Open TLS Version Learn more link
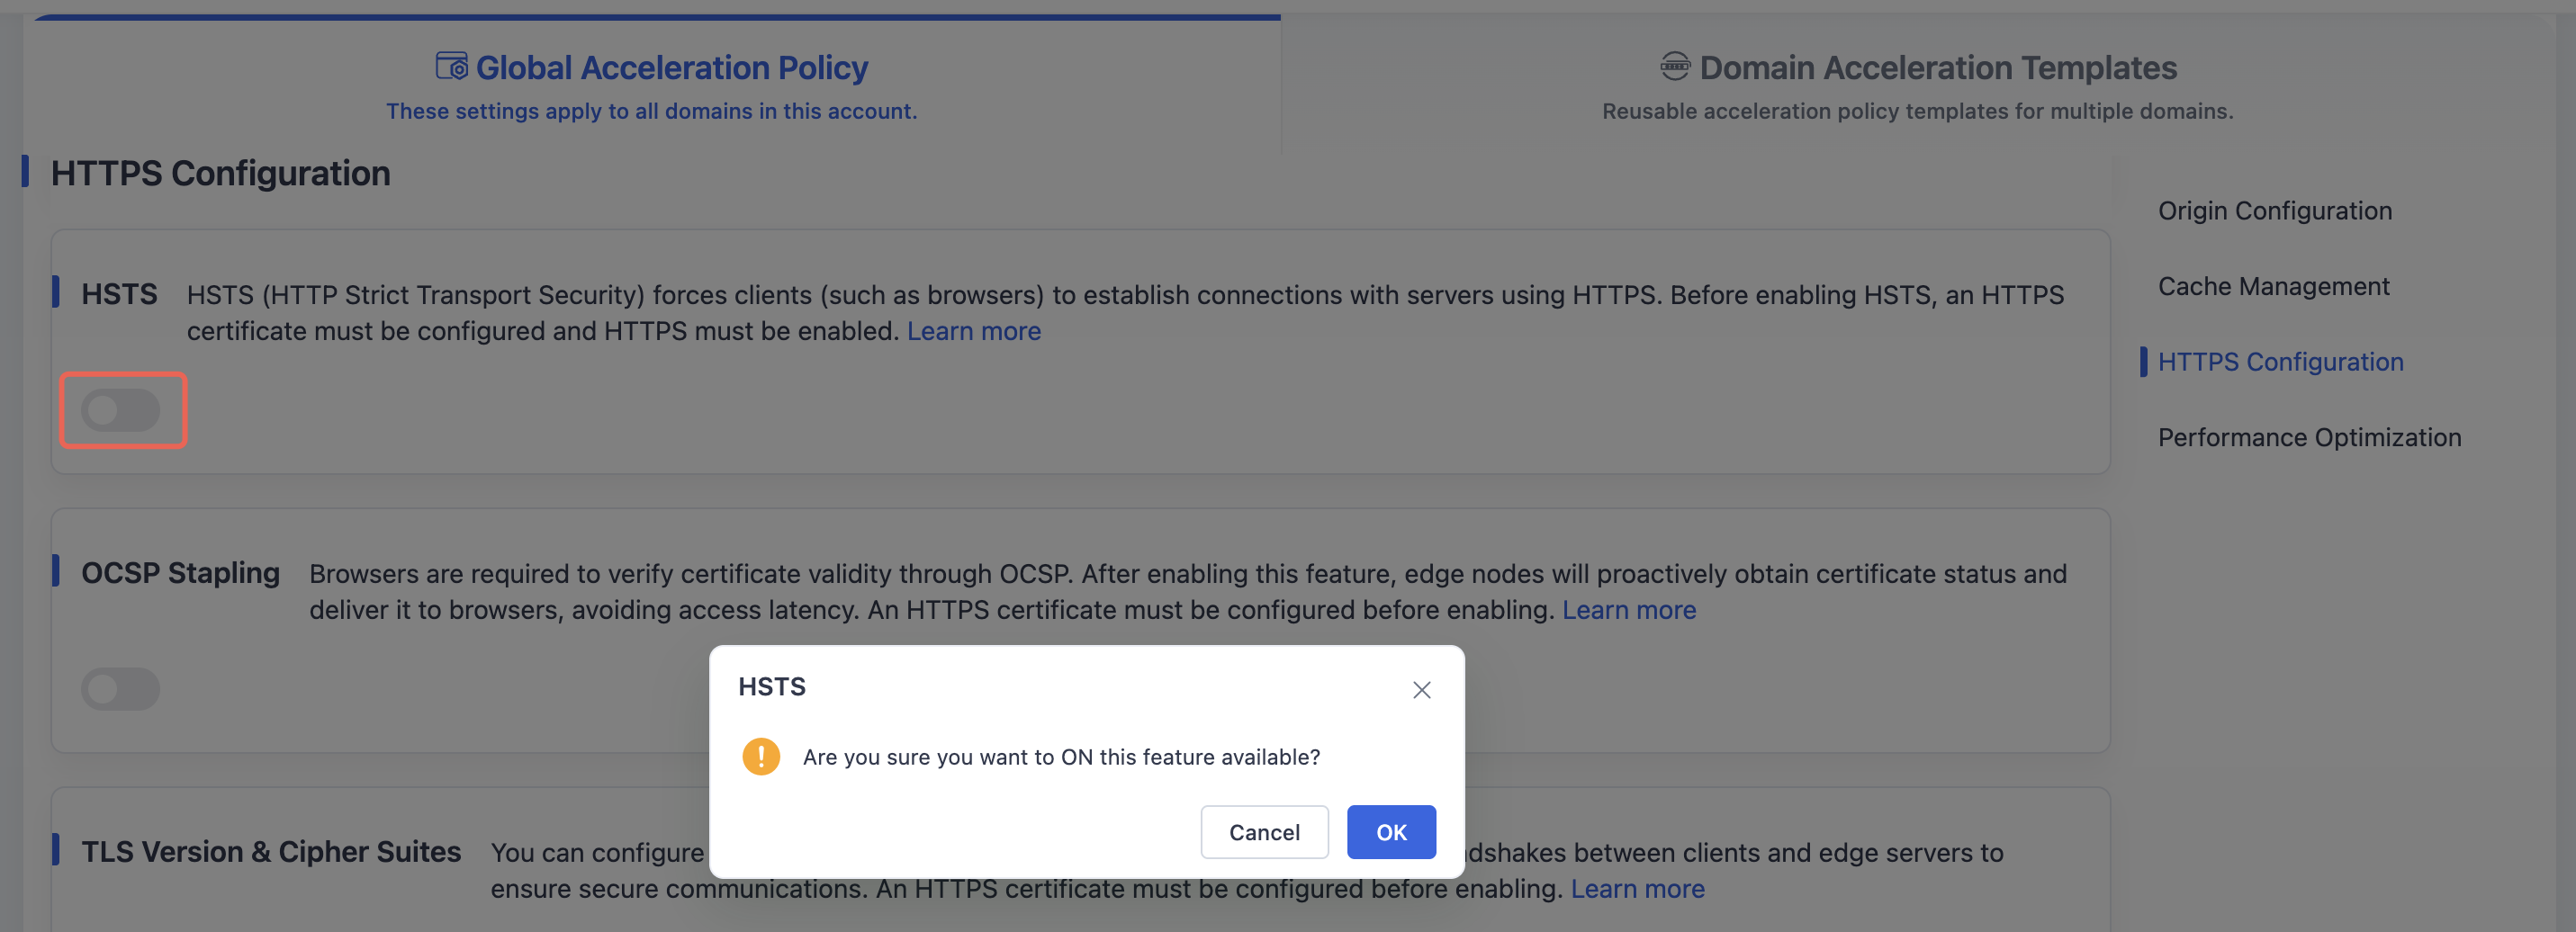The height and width of the screenshot is (932, 2576). point(1637,889)
